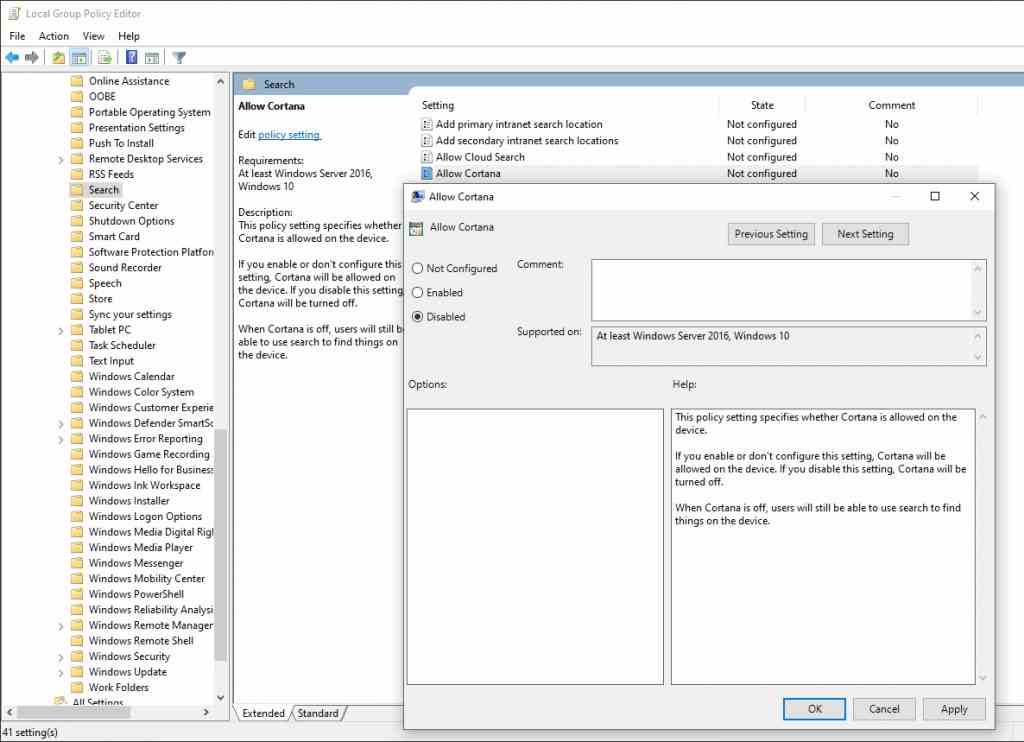
Task: Open the Help menu
Action: [129, 36]
